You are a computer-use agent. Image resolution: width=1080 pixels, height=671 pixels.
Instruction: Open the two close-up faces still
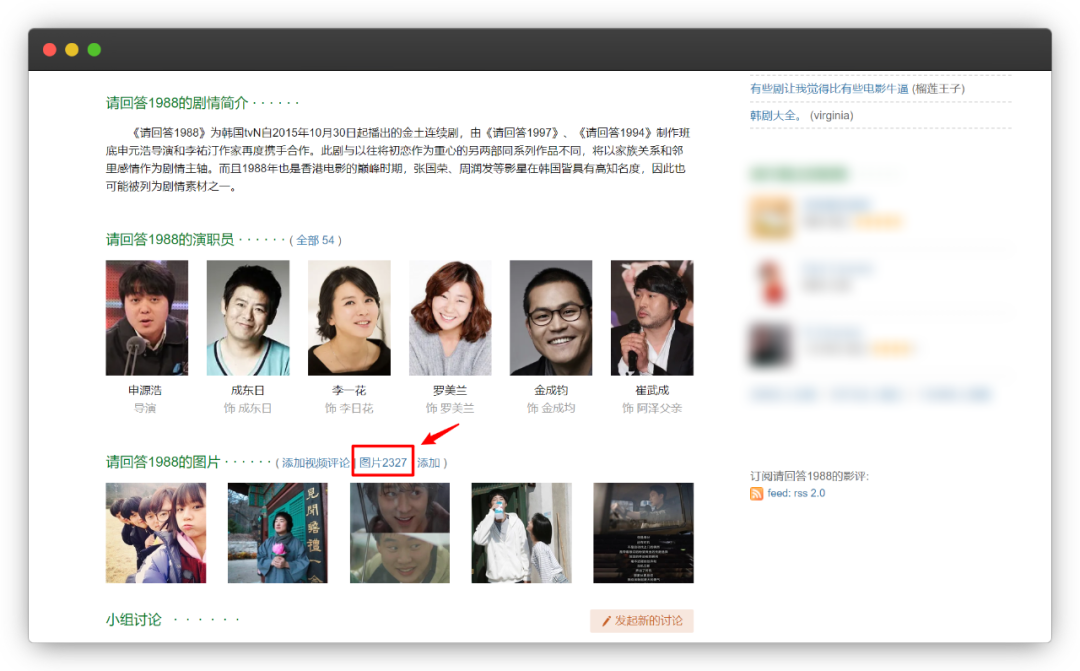pyautogui.click(x=399, y=533)
